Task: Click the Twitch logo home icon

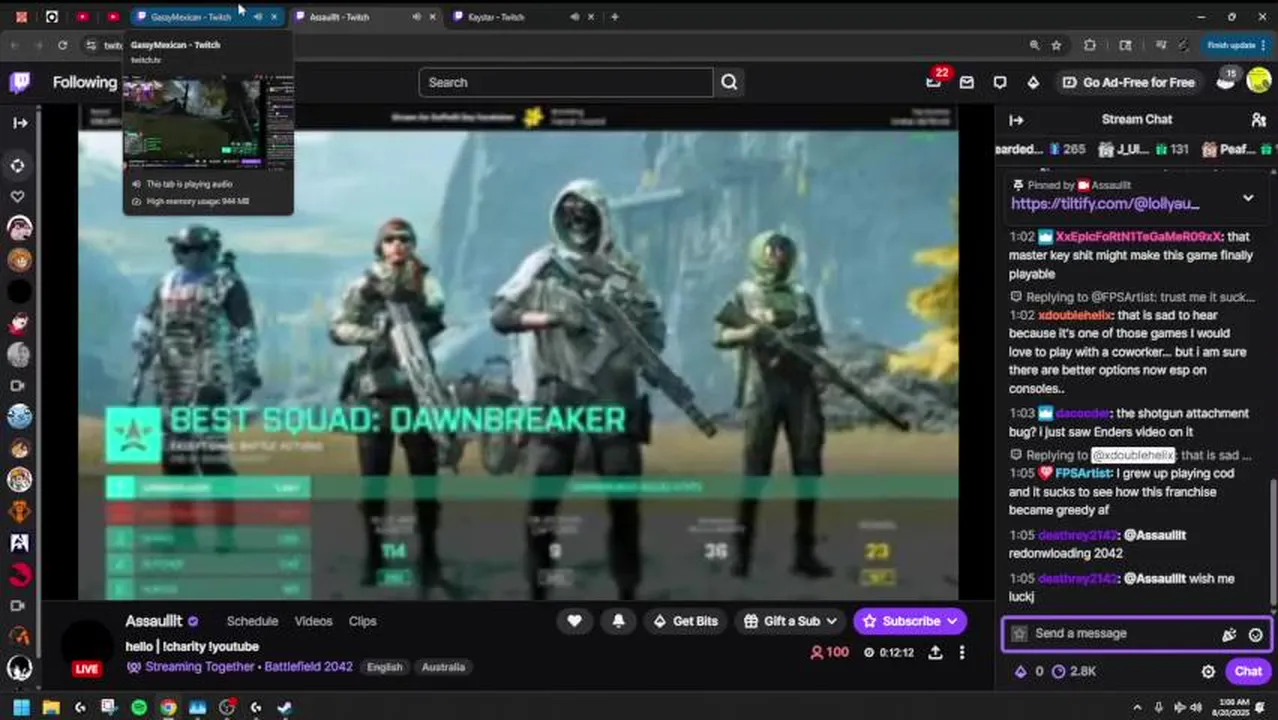Action: point(20,82)
